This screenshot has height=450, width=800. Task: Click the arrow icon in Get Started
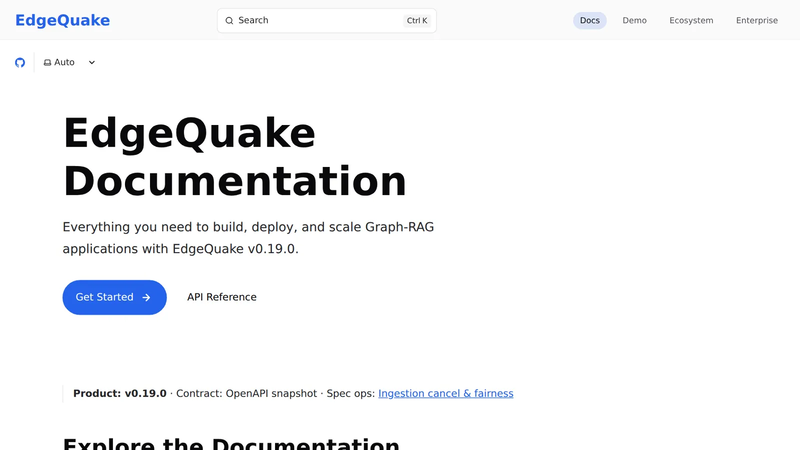tap(146, 297)
